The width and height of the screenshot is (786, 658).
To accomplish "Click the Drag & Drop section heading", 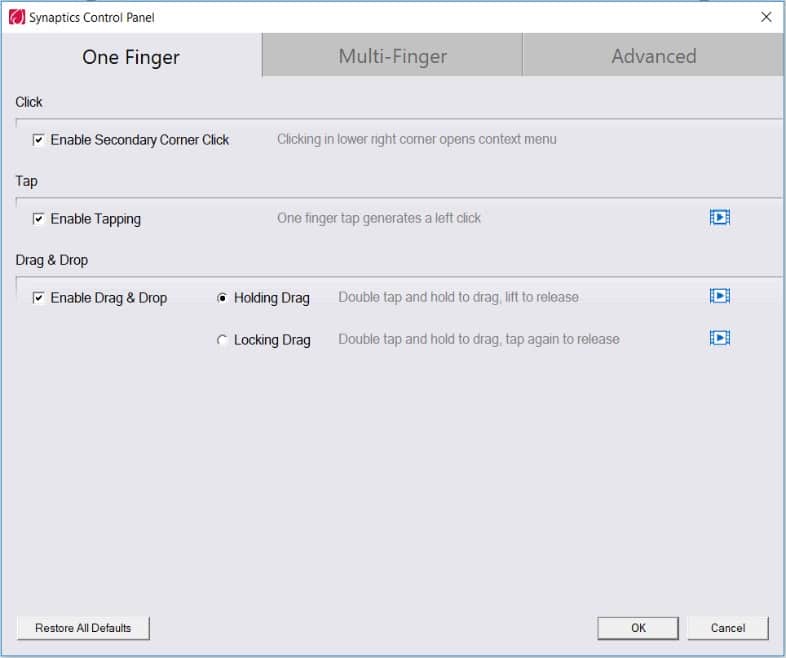I will click(x=52, y=260).
